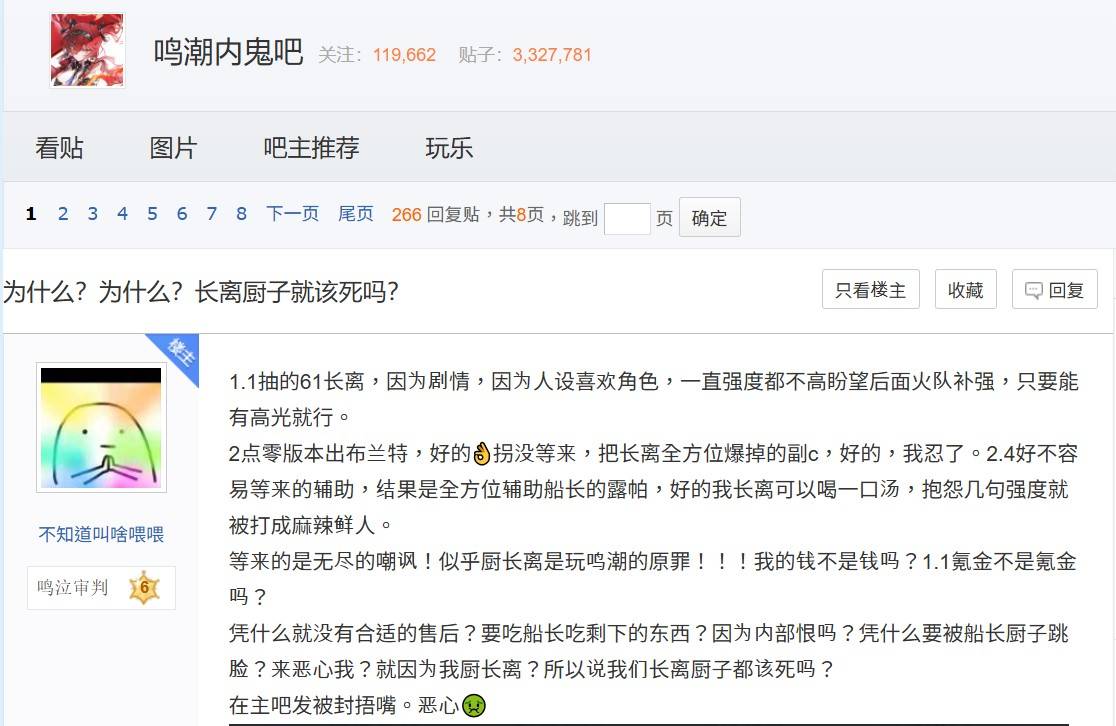Click the 下一页 next page link
The height and width of the screenshot is (726, 1116).
[x=292, y=214]
